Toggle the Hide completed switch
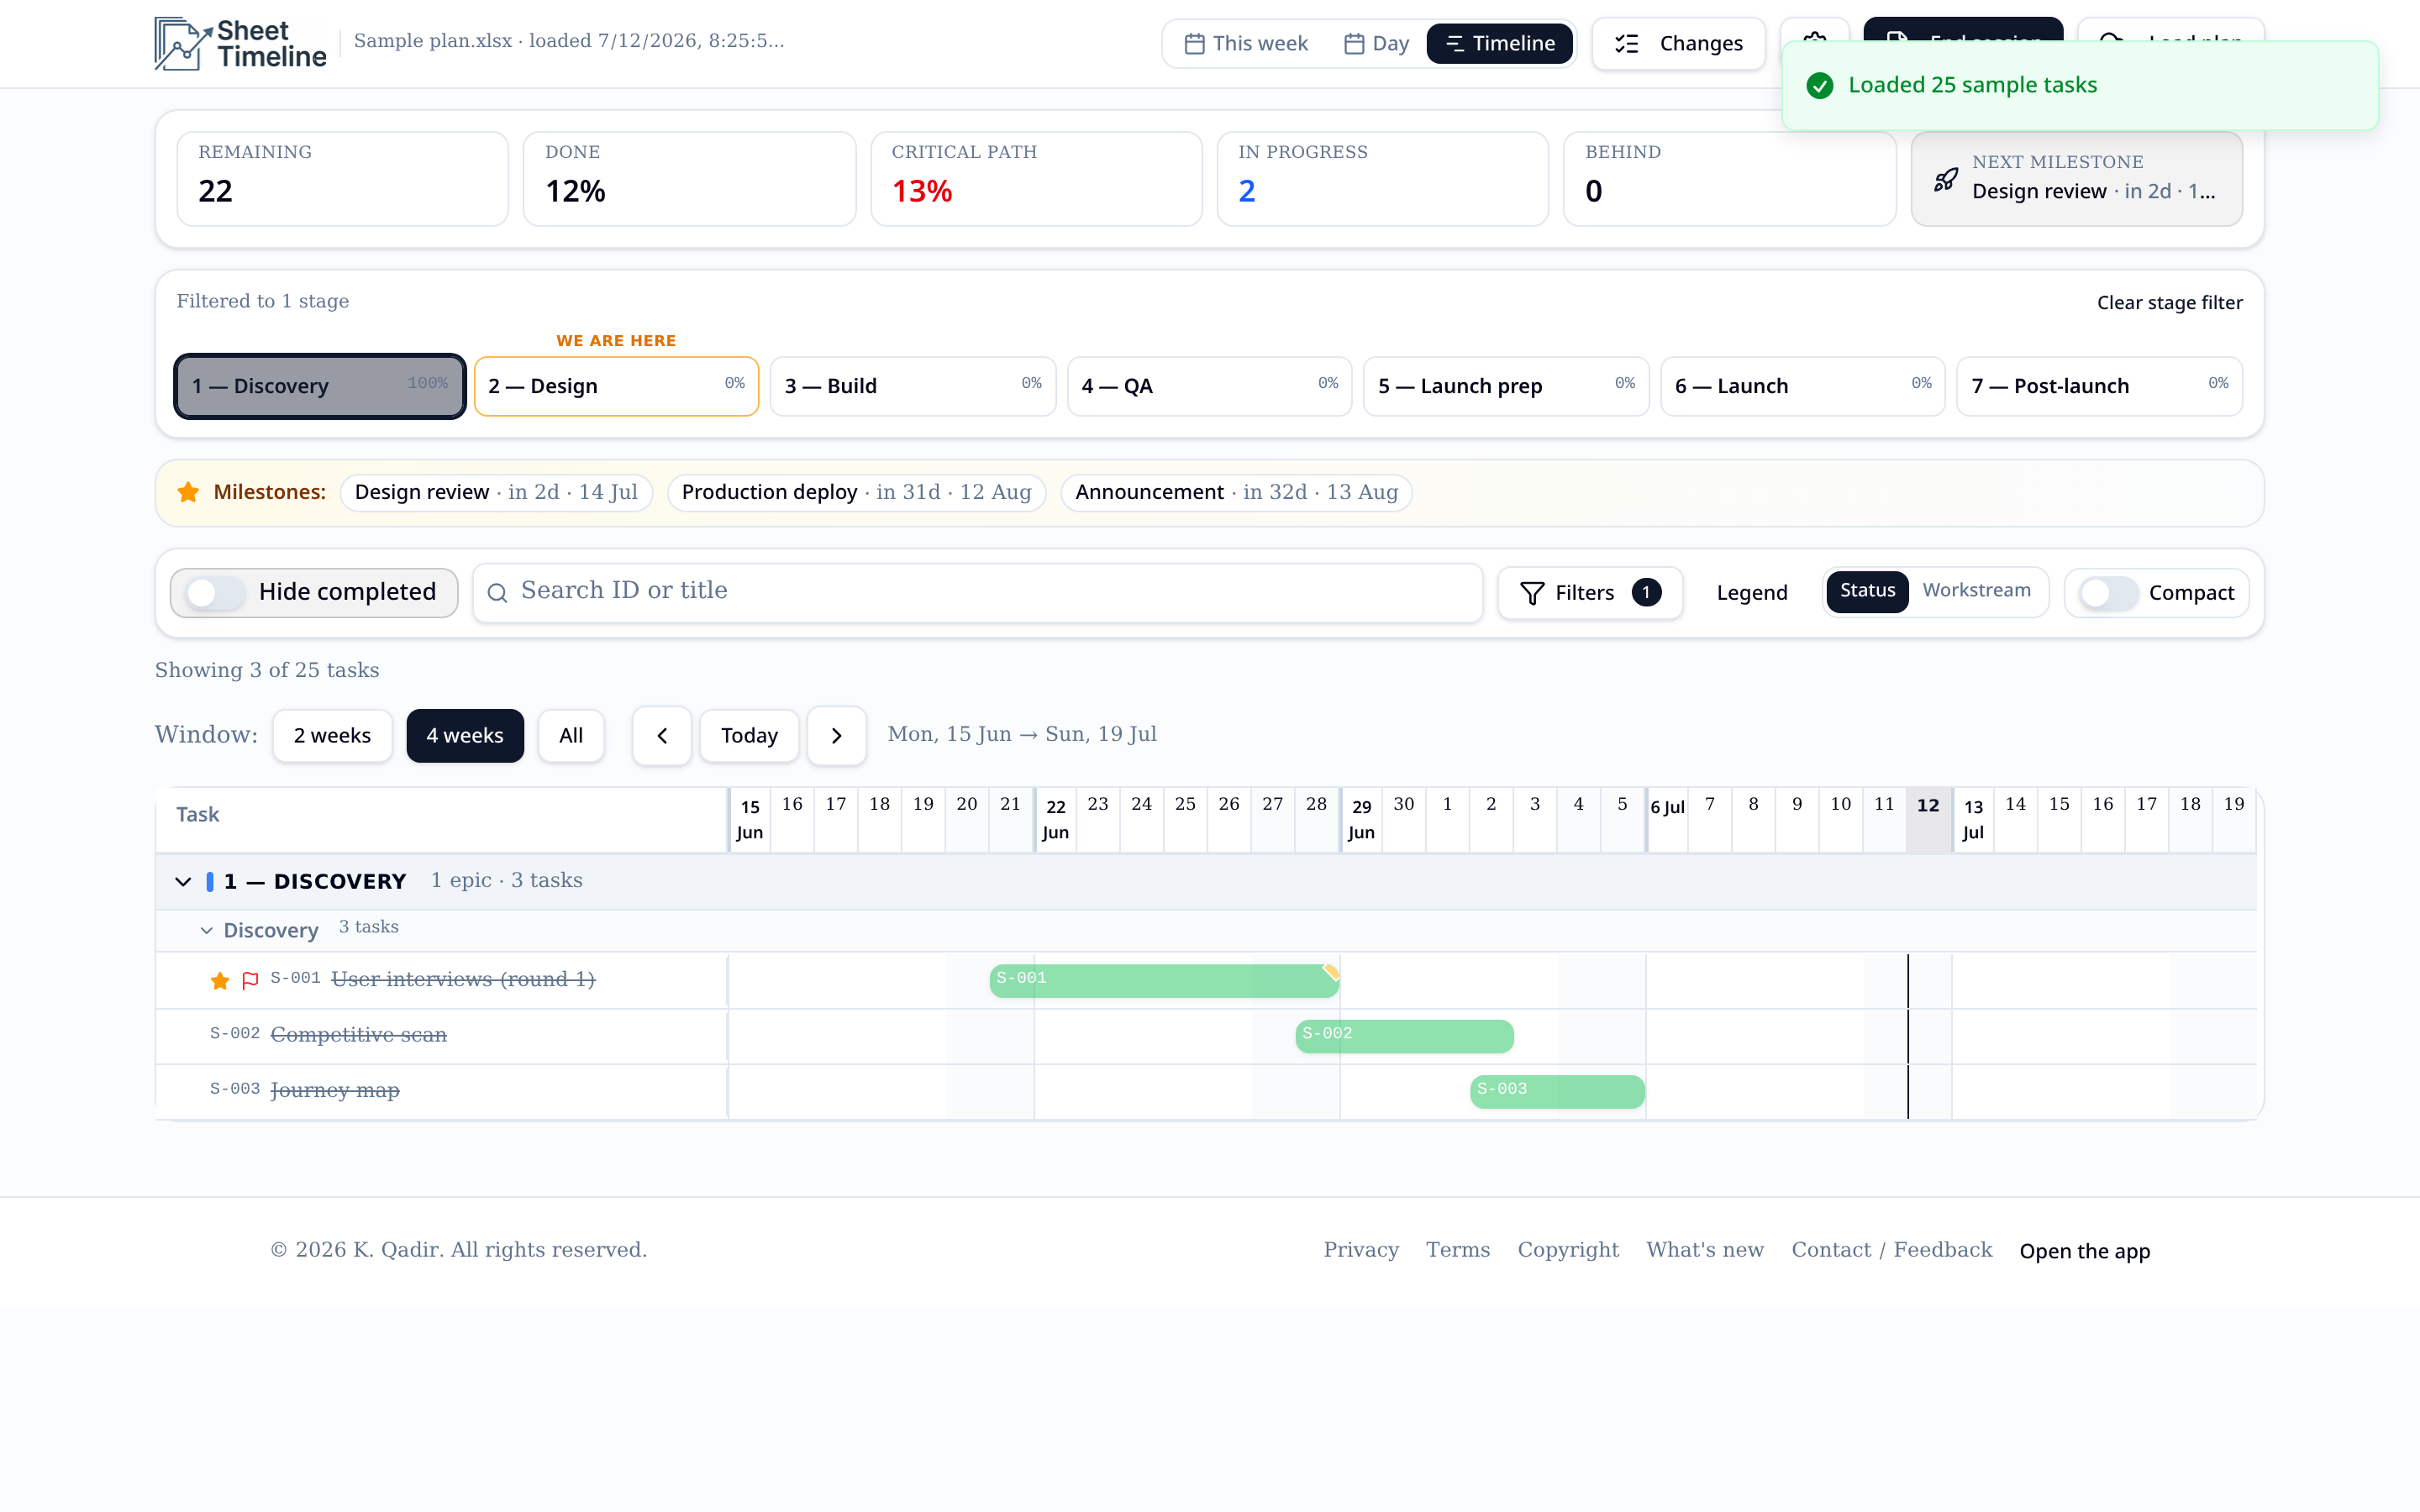This screenshot has height=1512, width=2420. 216,593
